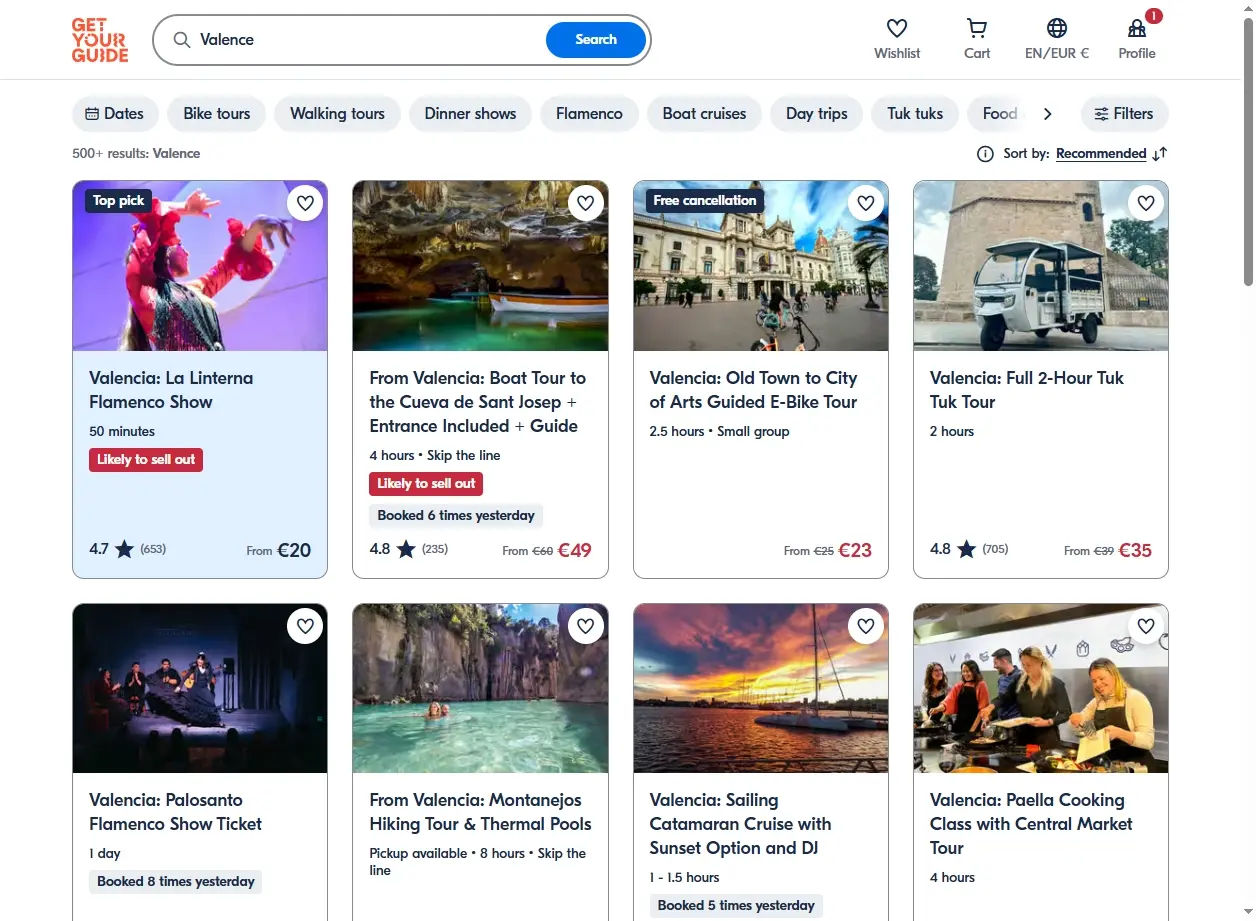The height and width of the screenshot is (921, 1256).
Task: Save the Paella Cooking Class to wishlist
Action: (1145, 627)
